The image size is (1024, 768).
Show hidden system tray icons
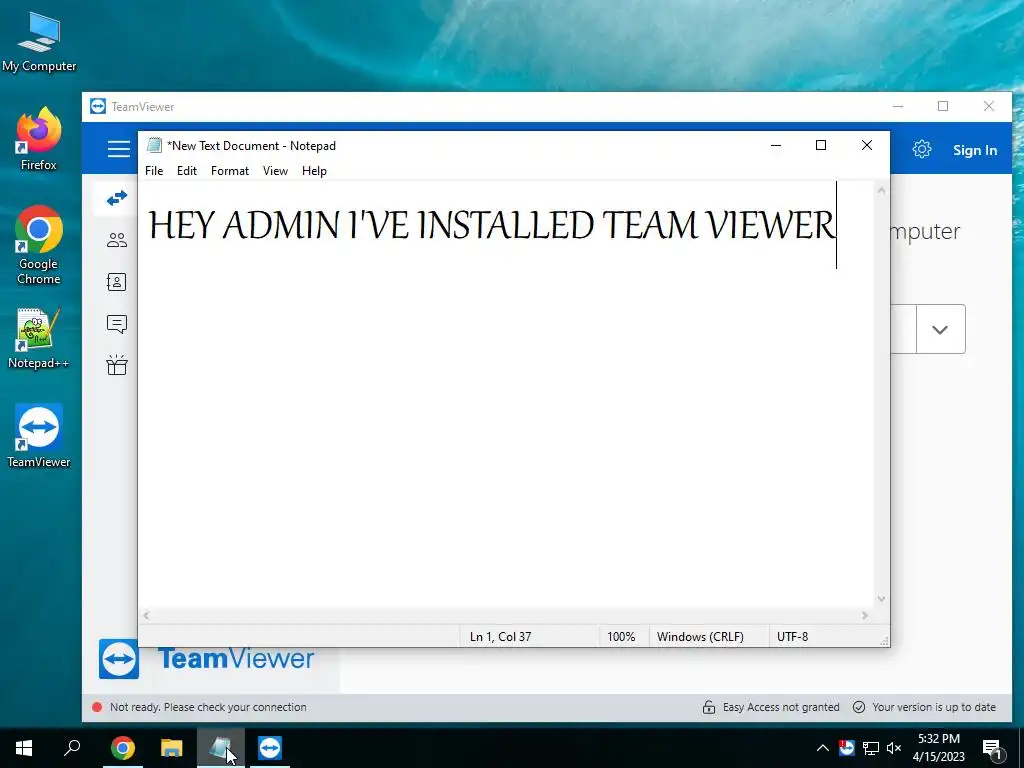click(x=823, y=748)
